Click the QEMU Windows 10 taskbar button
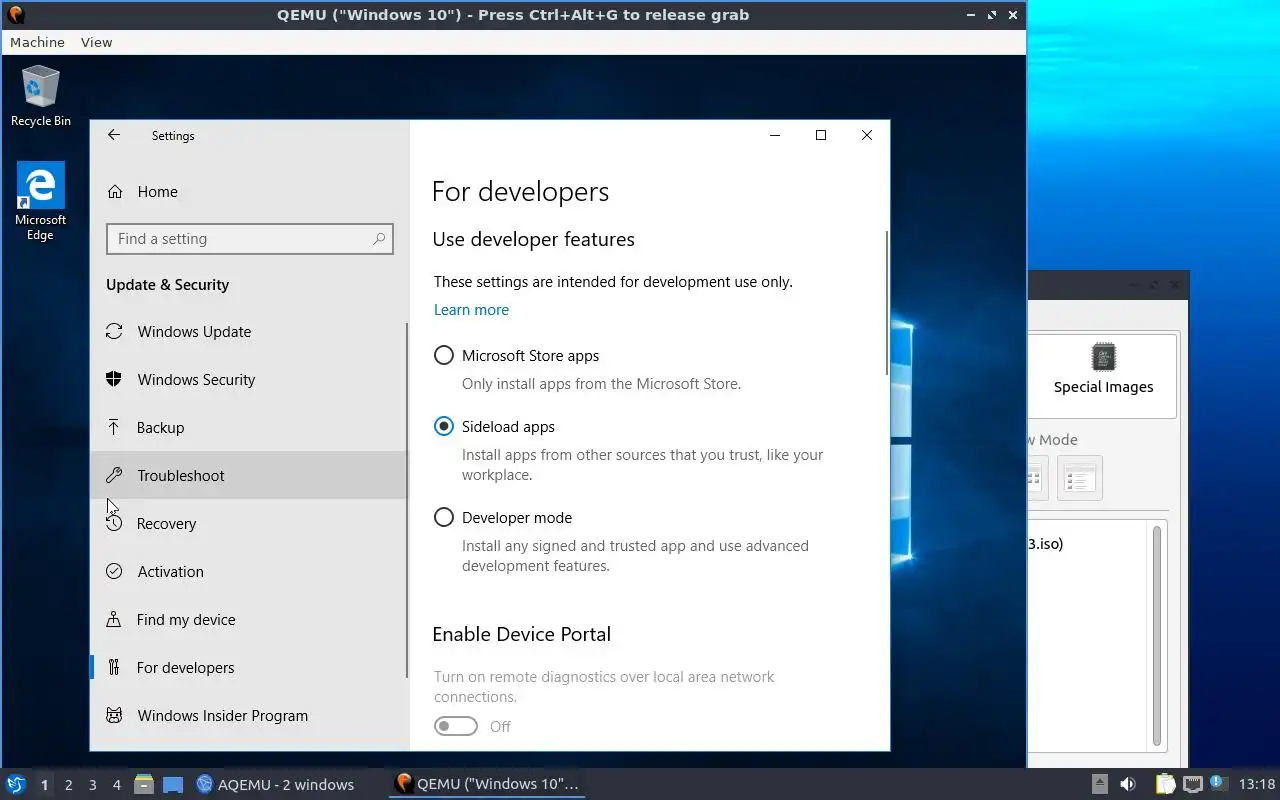The width and height of the screenshot is (1280, 800). coord(487,784)
